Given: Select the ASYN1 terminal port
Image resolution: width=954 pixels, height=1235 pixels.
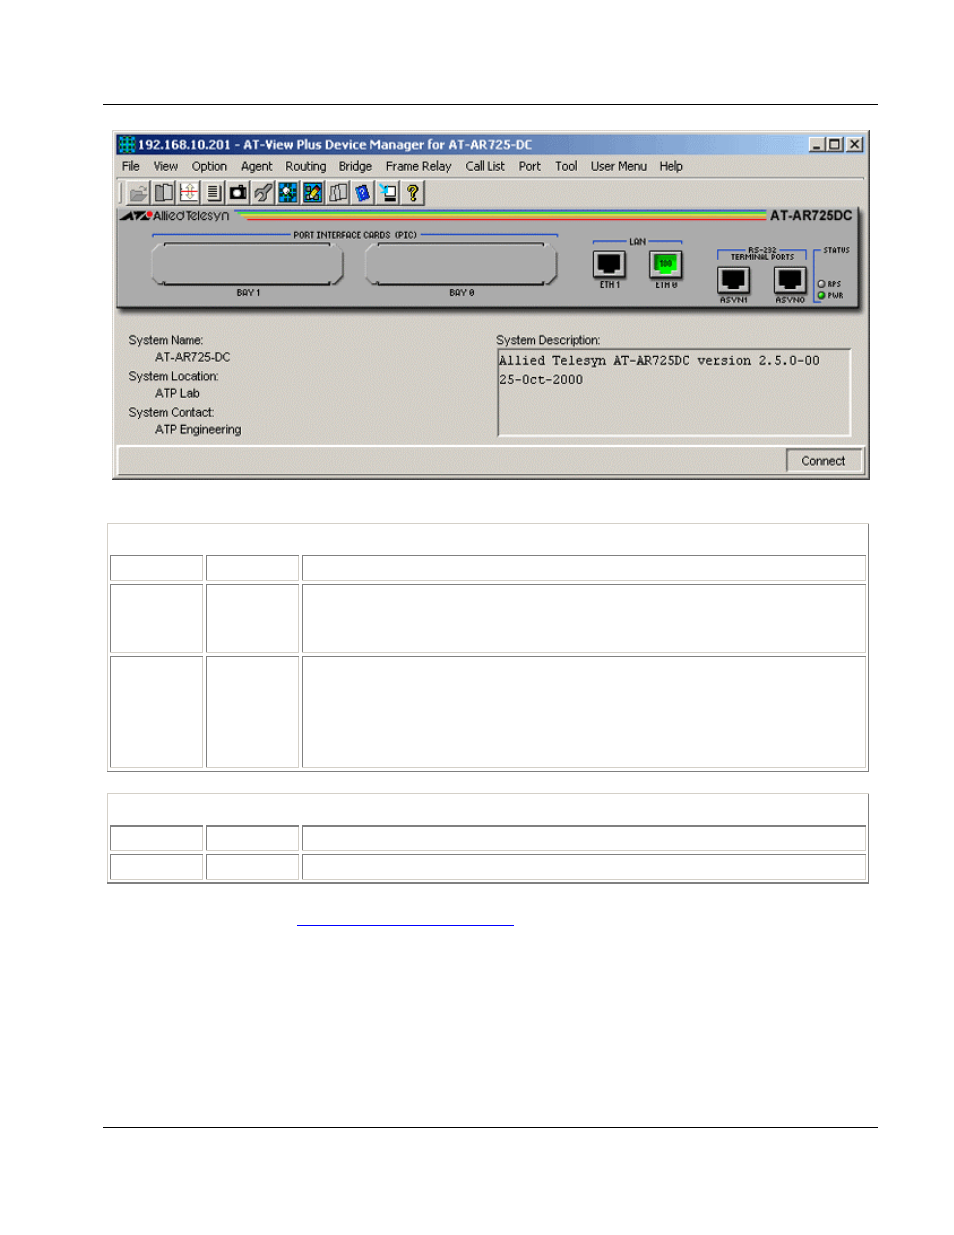Looking at the screenshot, I should [x=733, y=281].
